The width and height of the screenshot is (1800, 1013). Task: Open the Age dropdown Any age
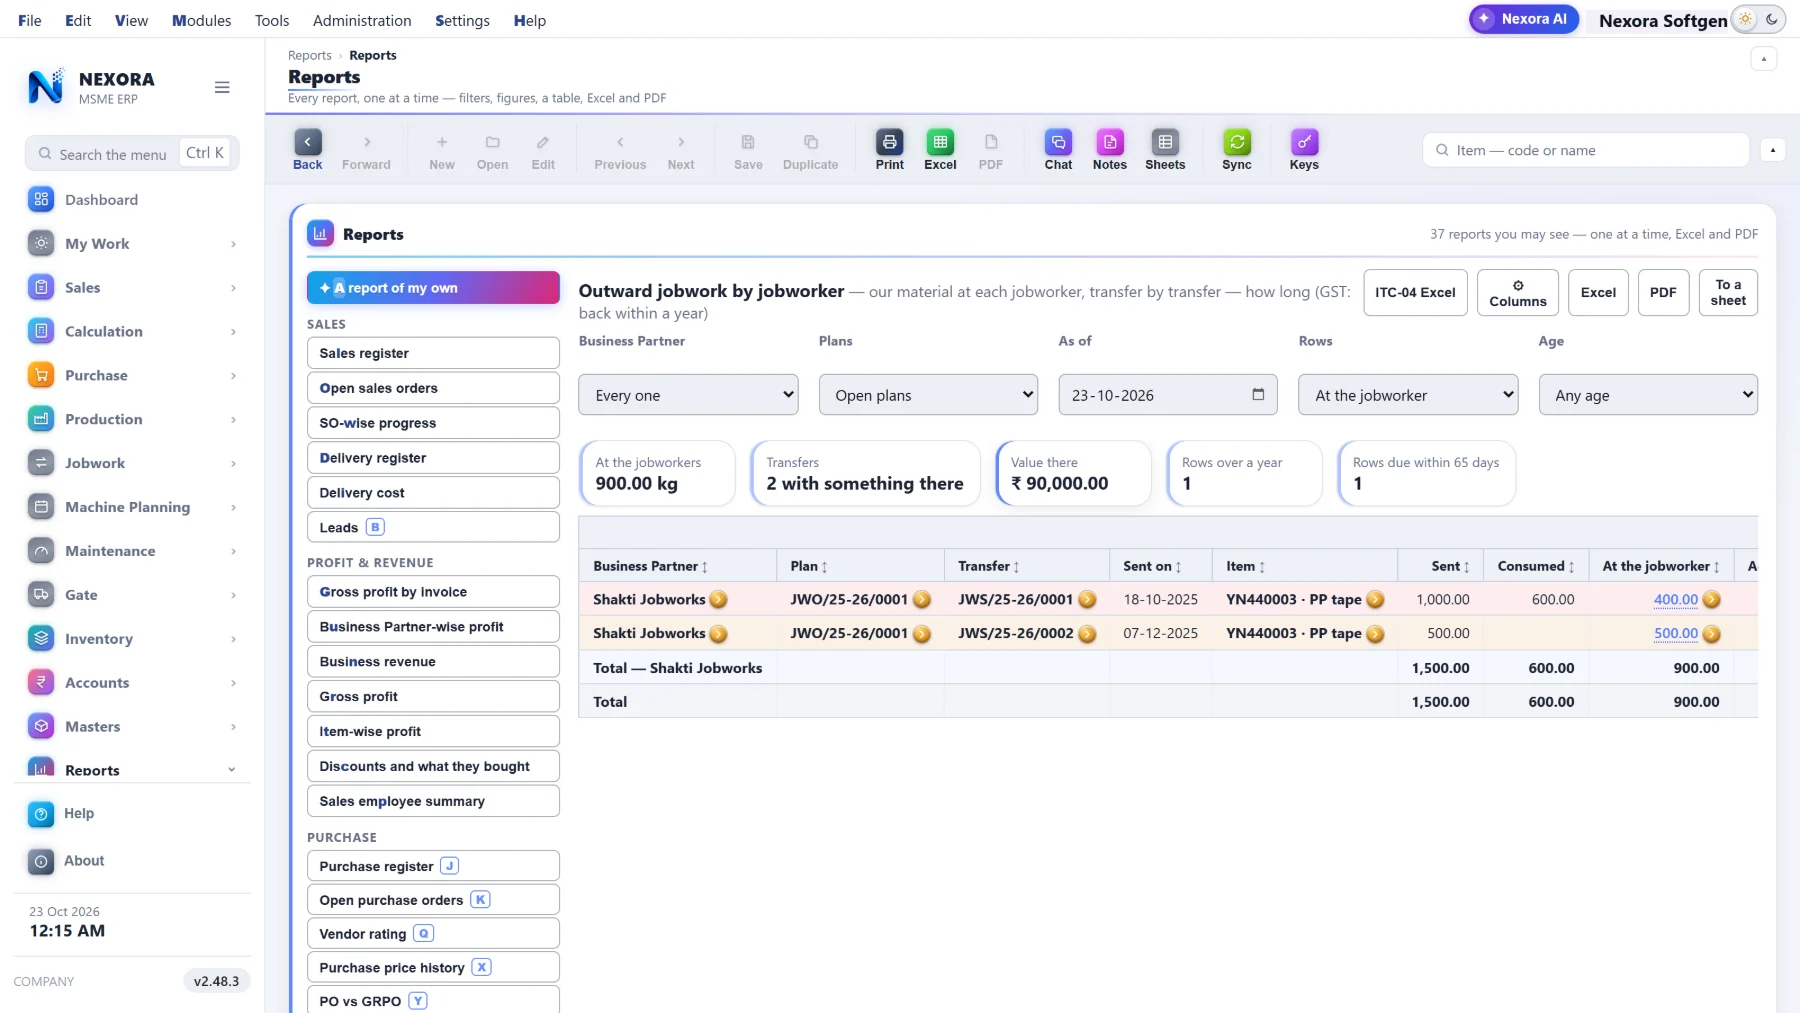pyautogui.click(x=1648, y=395)
